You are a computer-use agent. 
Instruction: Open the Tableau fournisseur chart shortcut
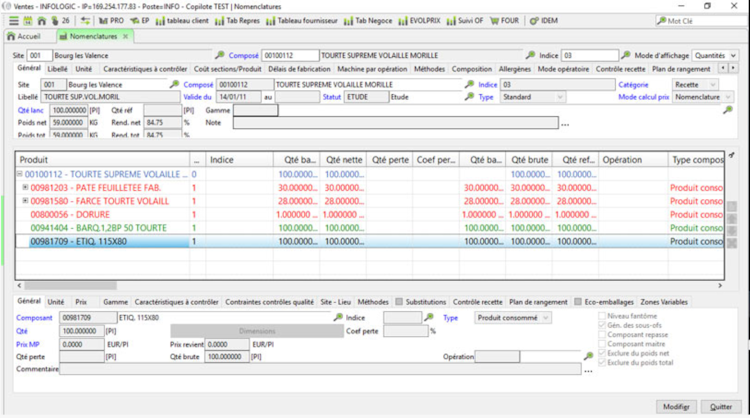(302, 21)
